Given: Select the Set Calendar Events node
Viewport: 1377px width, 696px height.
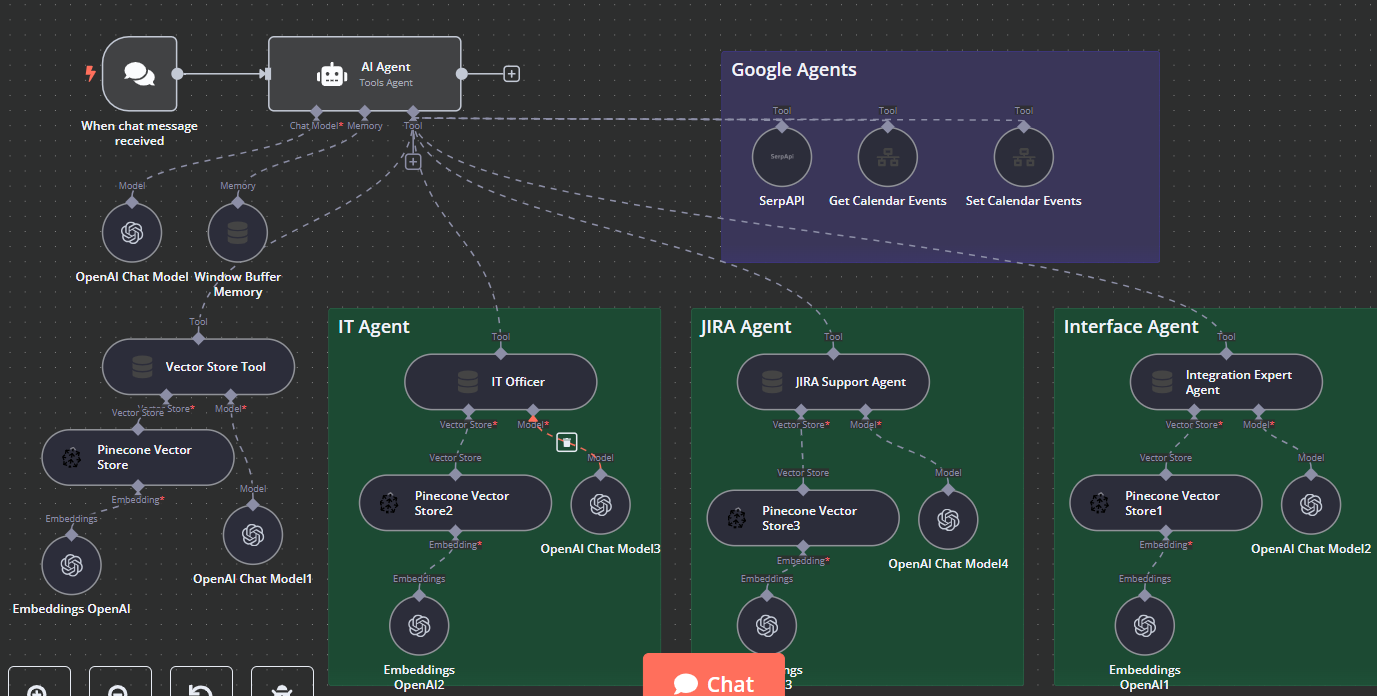Looking at the screenshot, I should click(x=1023, y=157).
